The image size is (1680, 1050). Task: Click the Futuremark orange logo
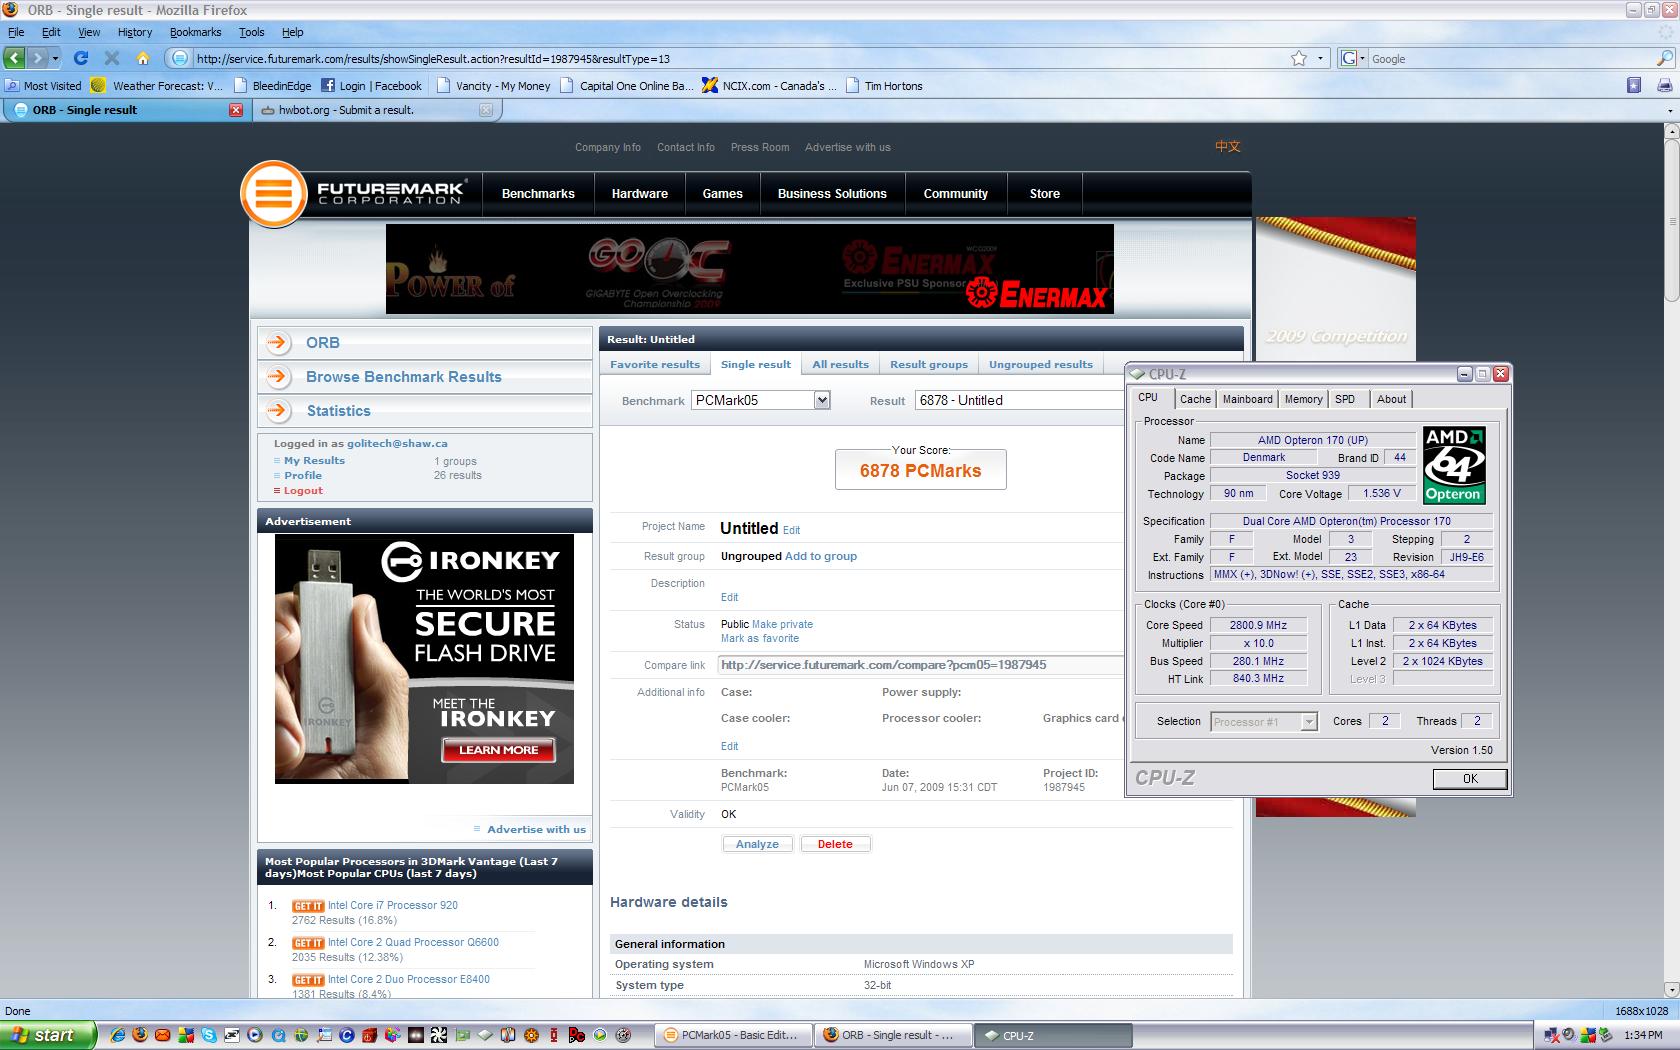tap(272, 193)
